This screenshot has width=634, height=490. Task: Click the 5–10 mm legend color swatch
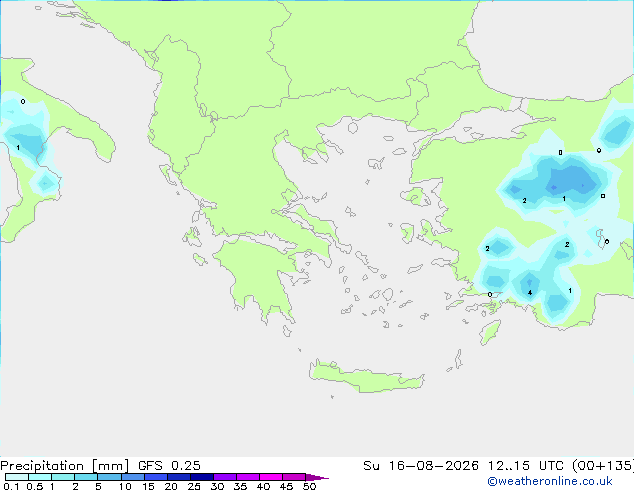pos(109,477)
